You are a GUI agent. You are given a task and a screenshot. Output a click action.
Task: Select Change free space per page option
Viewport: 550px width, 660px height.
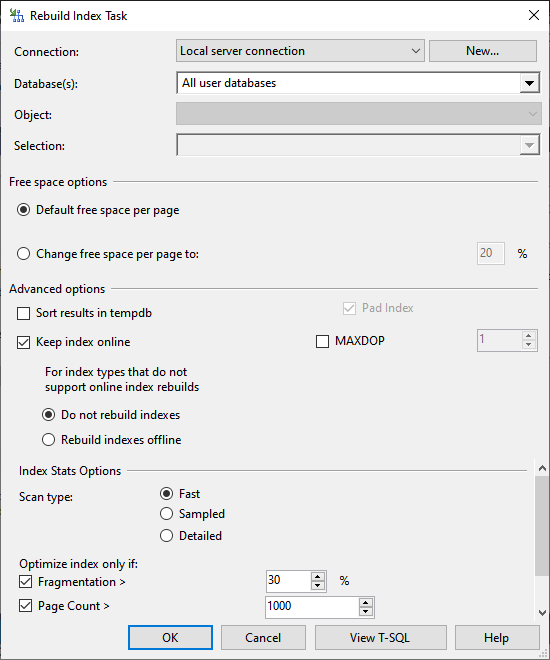coord(24,254)
